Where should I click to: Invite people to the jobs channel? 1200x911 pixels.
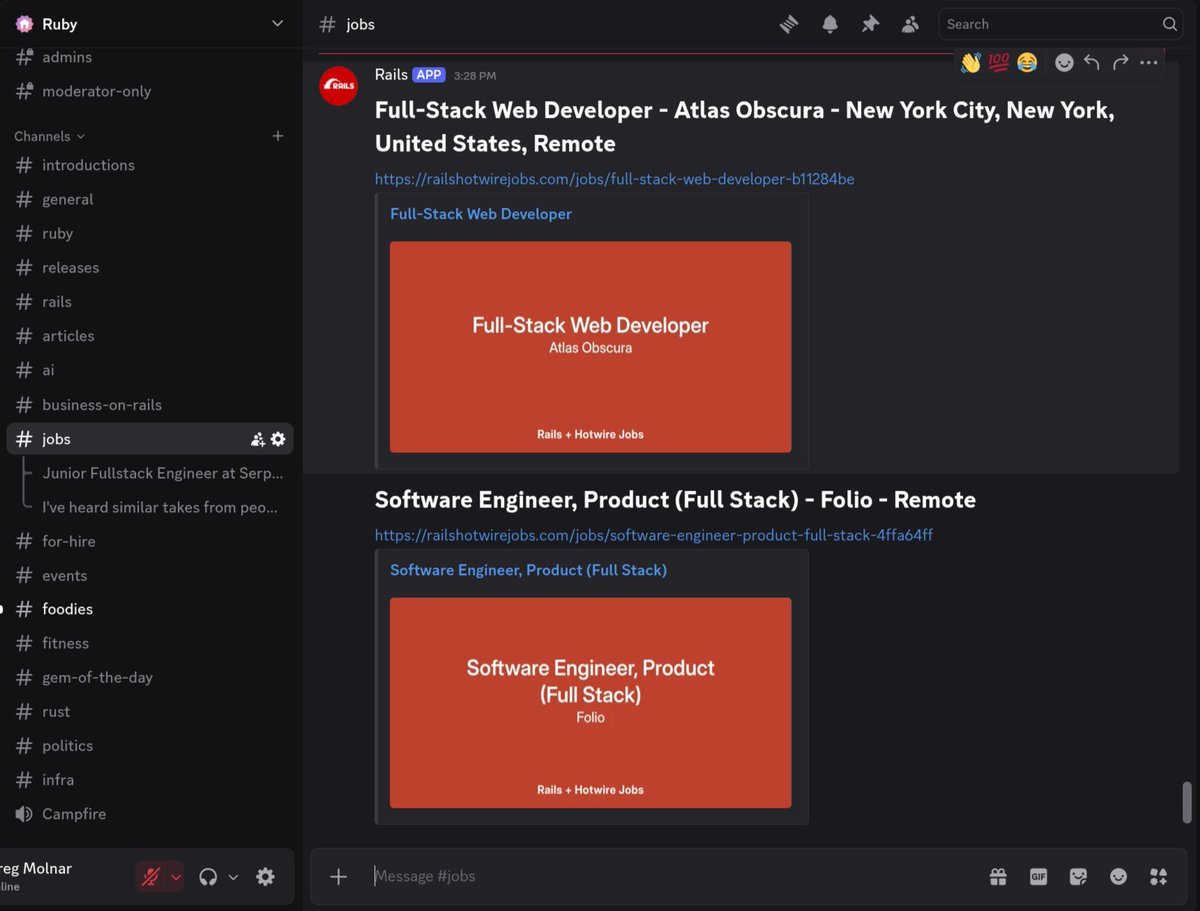(x=258, y=439)
